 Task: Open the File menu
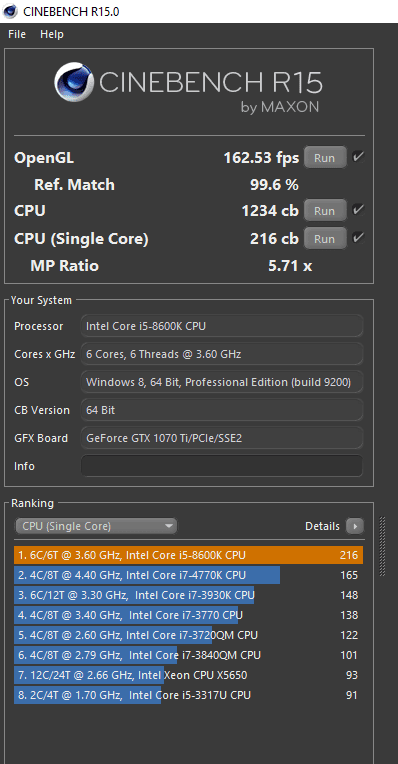tap(17, 34)
